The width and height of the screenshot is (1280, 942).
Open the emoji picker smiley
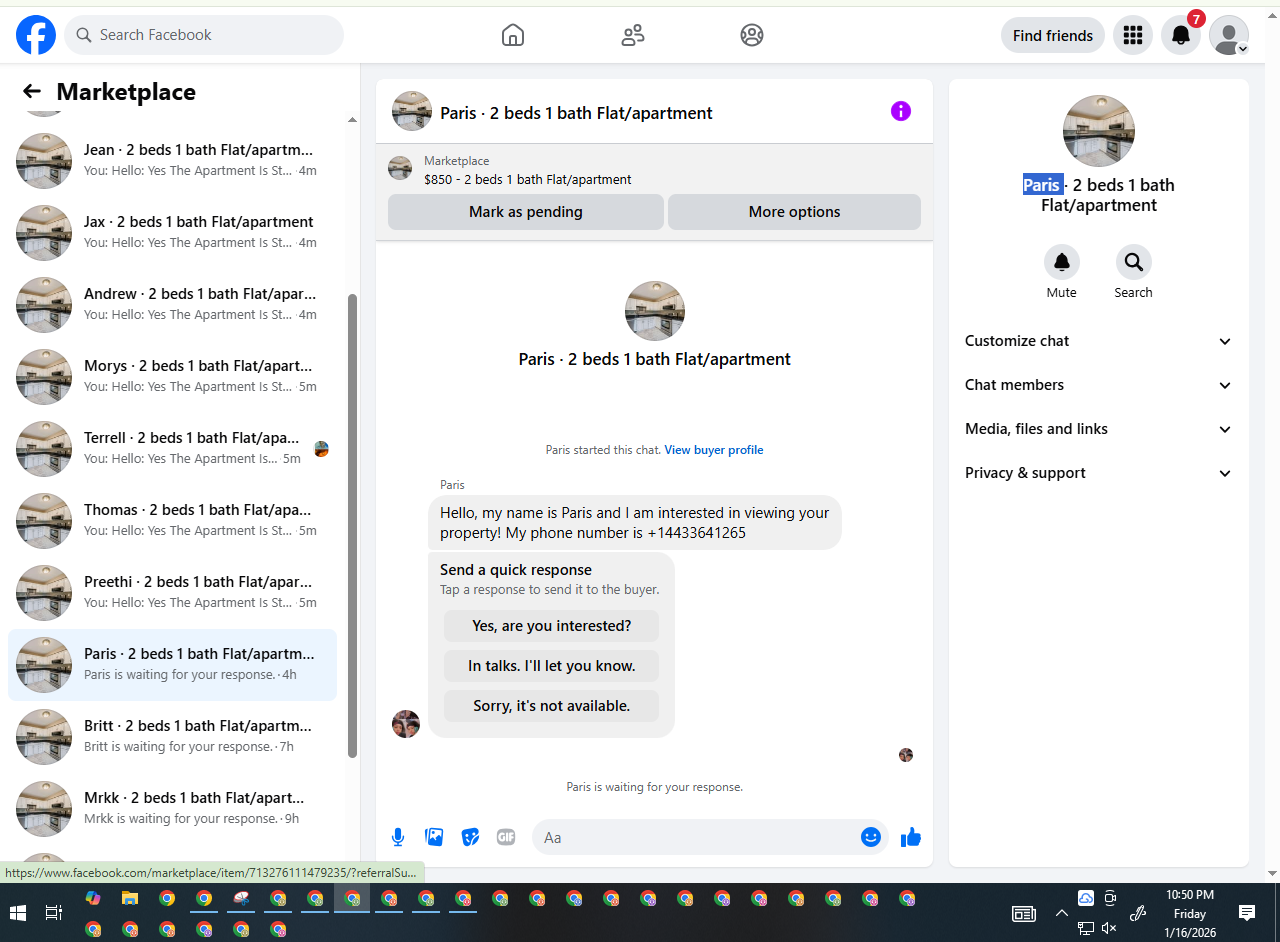pos(871,837)
